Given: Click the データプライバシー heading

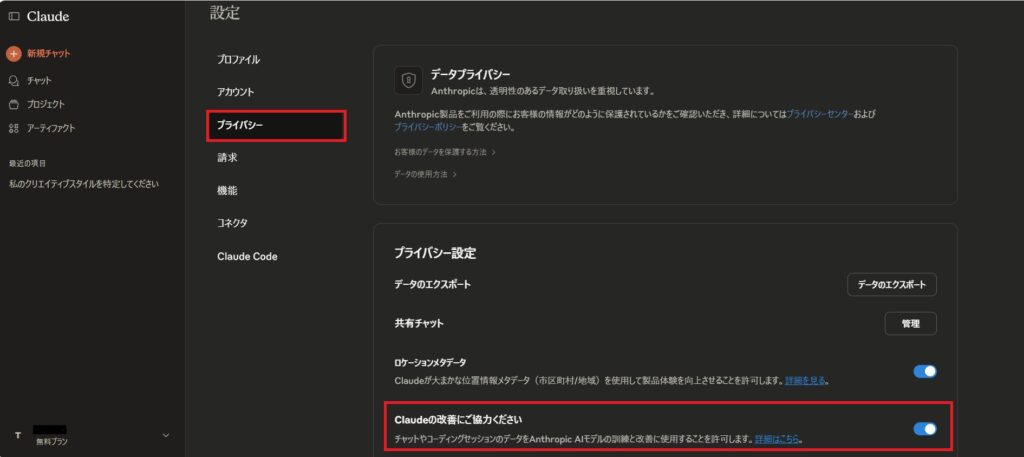Looking at the screenshot, I should click(x=470, y=74).
